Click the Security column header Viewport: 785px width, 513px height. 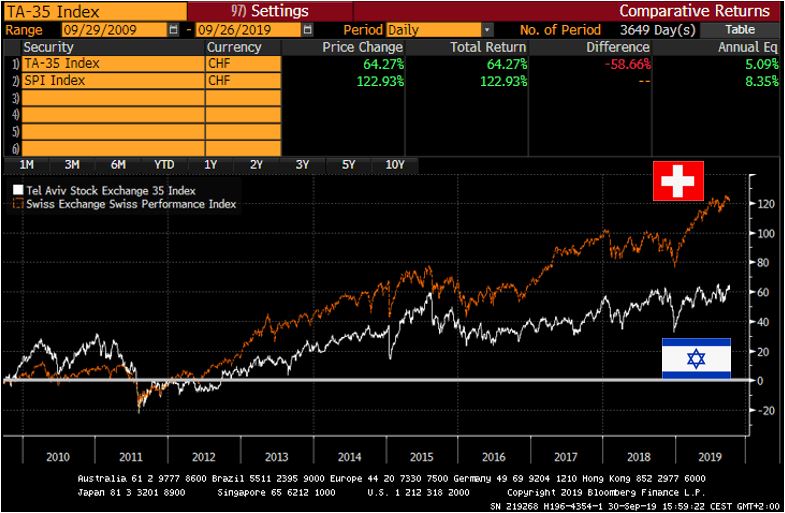[48, 47]
